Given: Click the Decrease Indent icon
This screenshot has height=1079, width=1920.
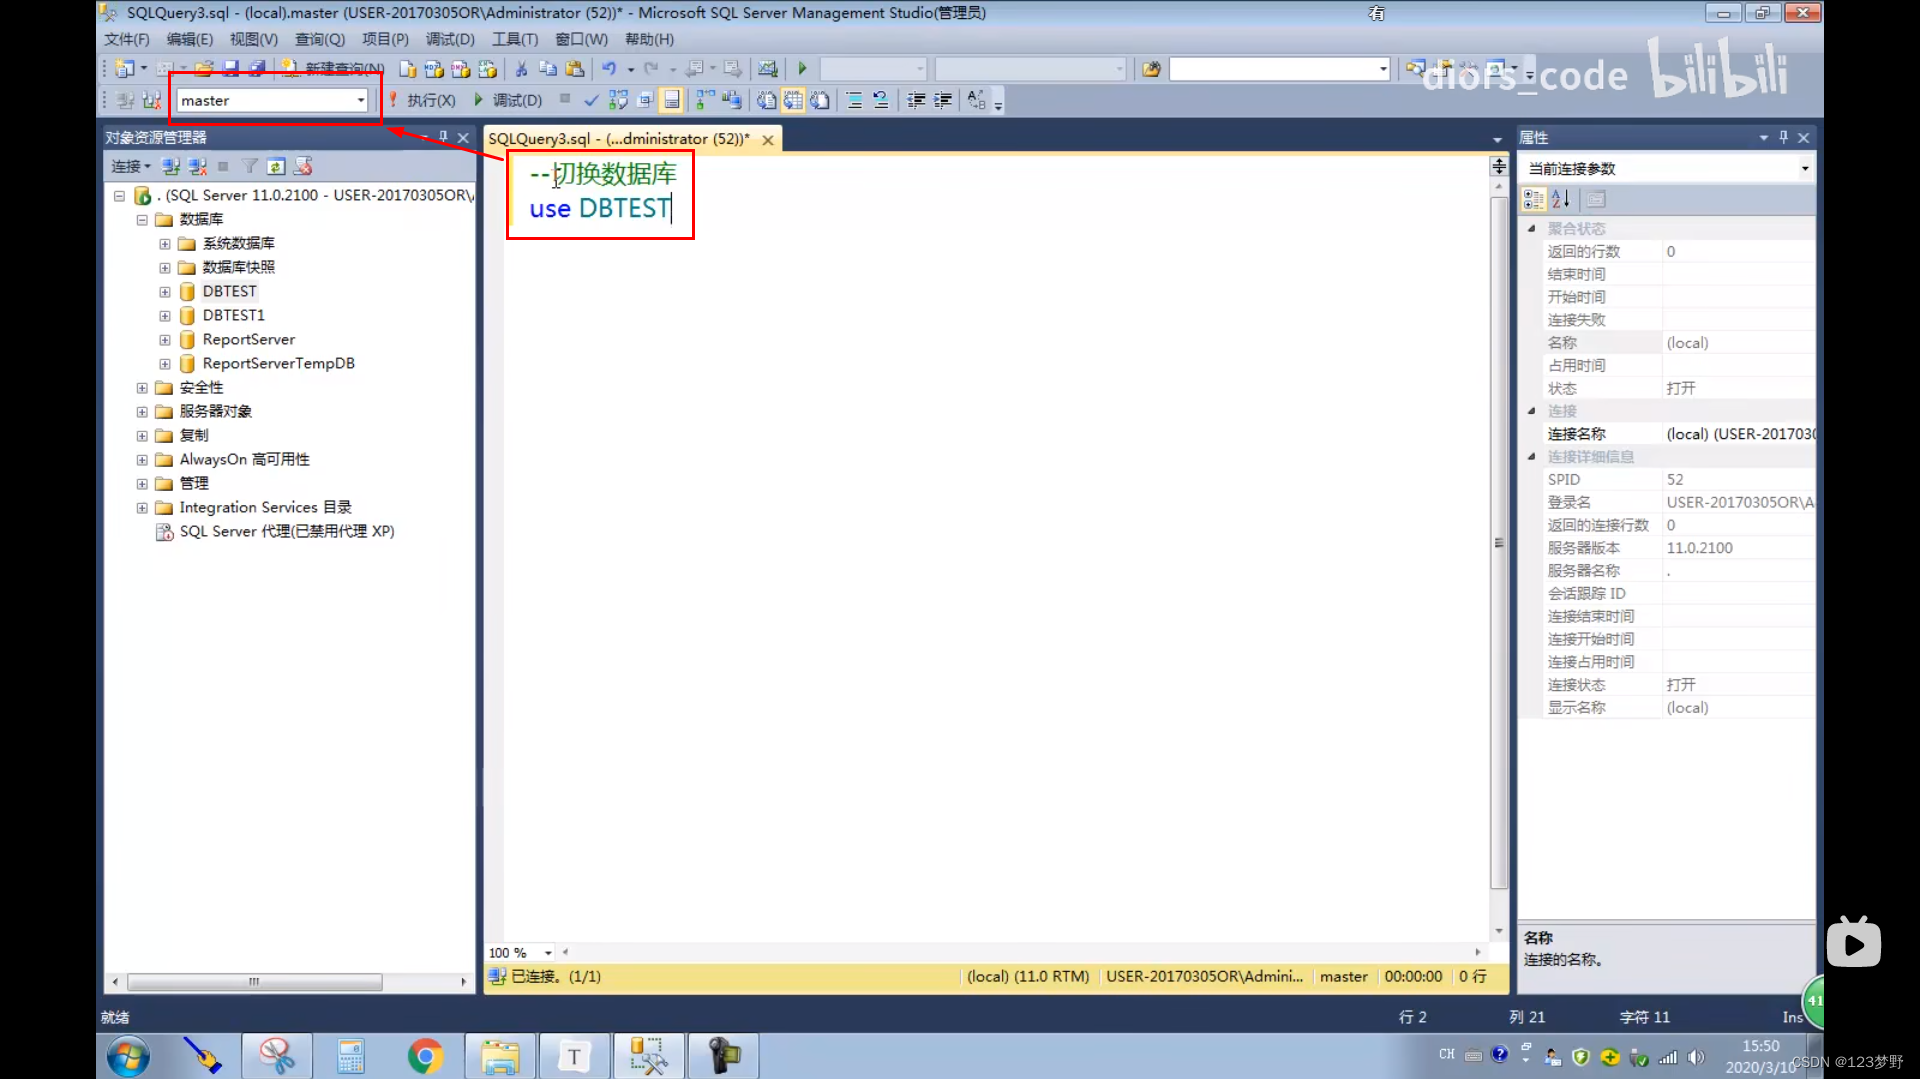Looking at the screenshot, I should point(916,100).
